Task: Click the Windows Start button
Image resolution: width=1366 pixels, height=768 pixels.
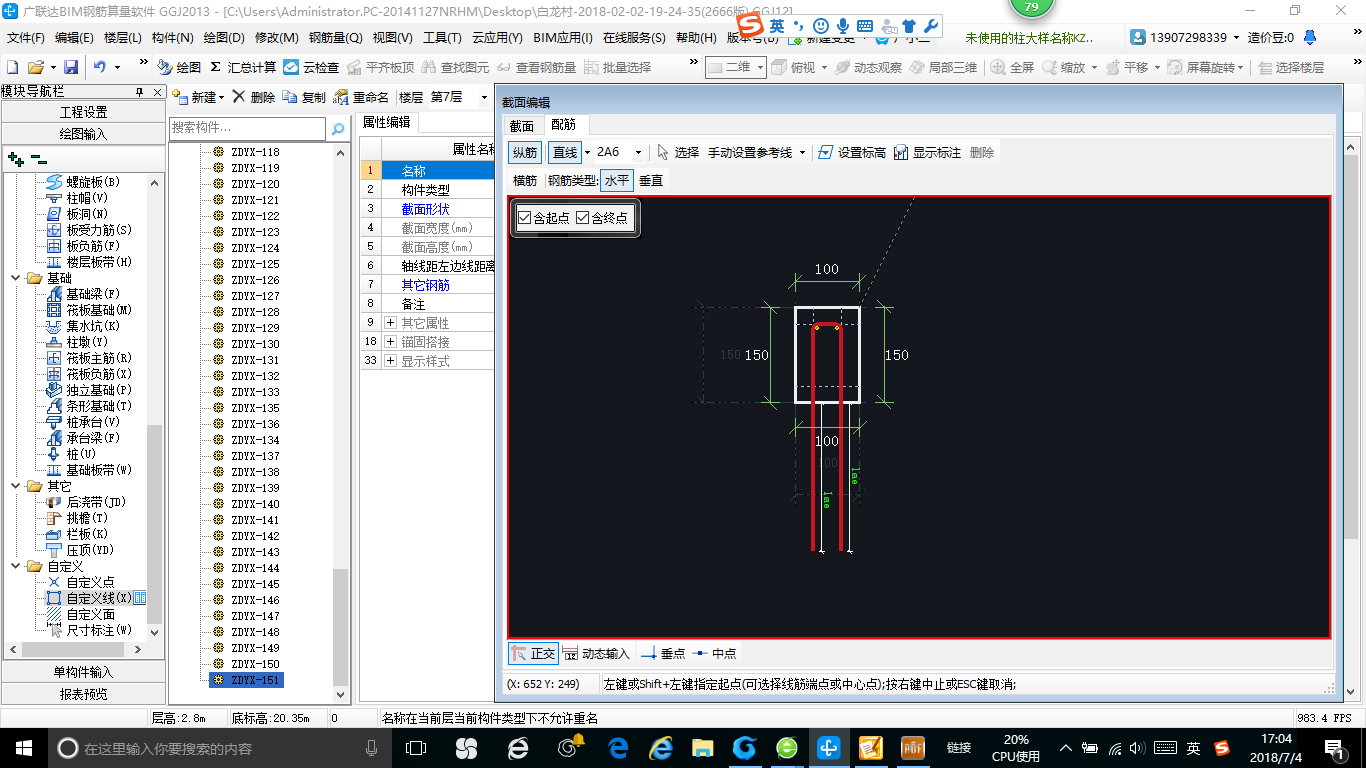Action: [x=22, y=747]
